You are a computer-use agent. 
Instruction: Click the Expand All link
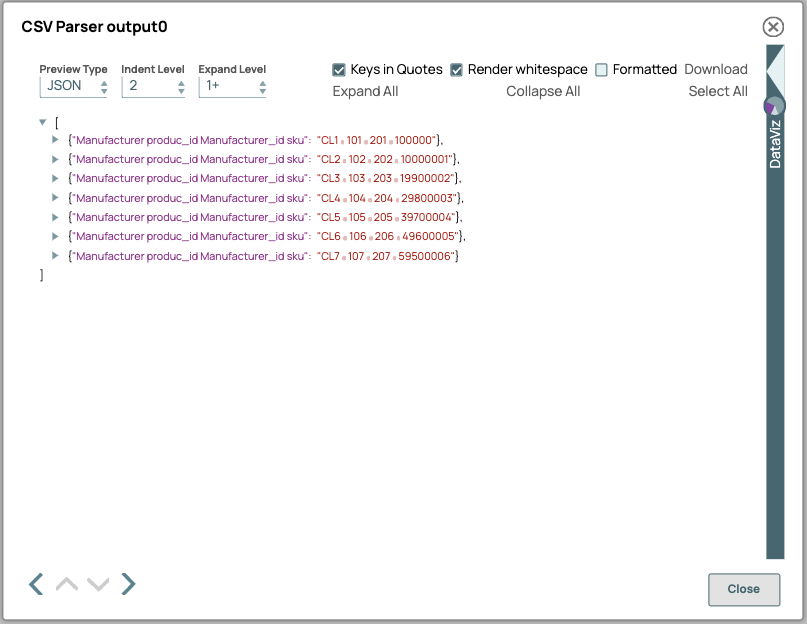tap(366, 91)
